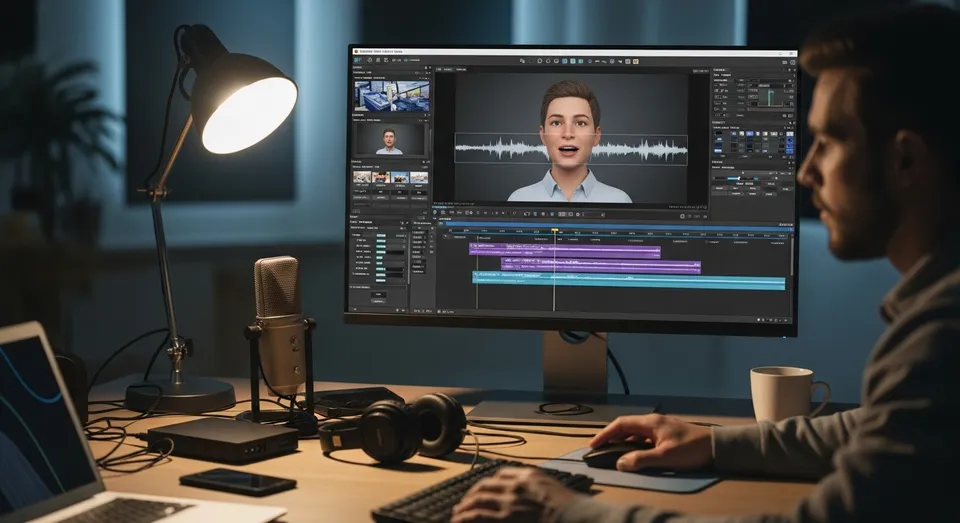This screenshot has width=960, height=523.
Task: Select the lower purple clip on the timeline
Action: tap(601, 266)
